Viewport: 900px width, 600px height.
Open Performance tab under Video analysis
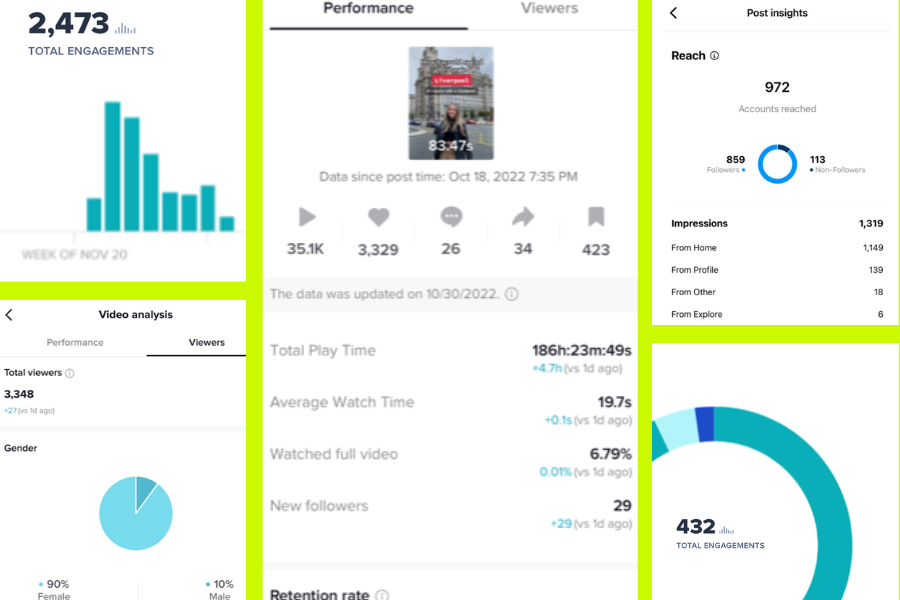[x=75, y=342]
